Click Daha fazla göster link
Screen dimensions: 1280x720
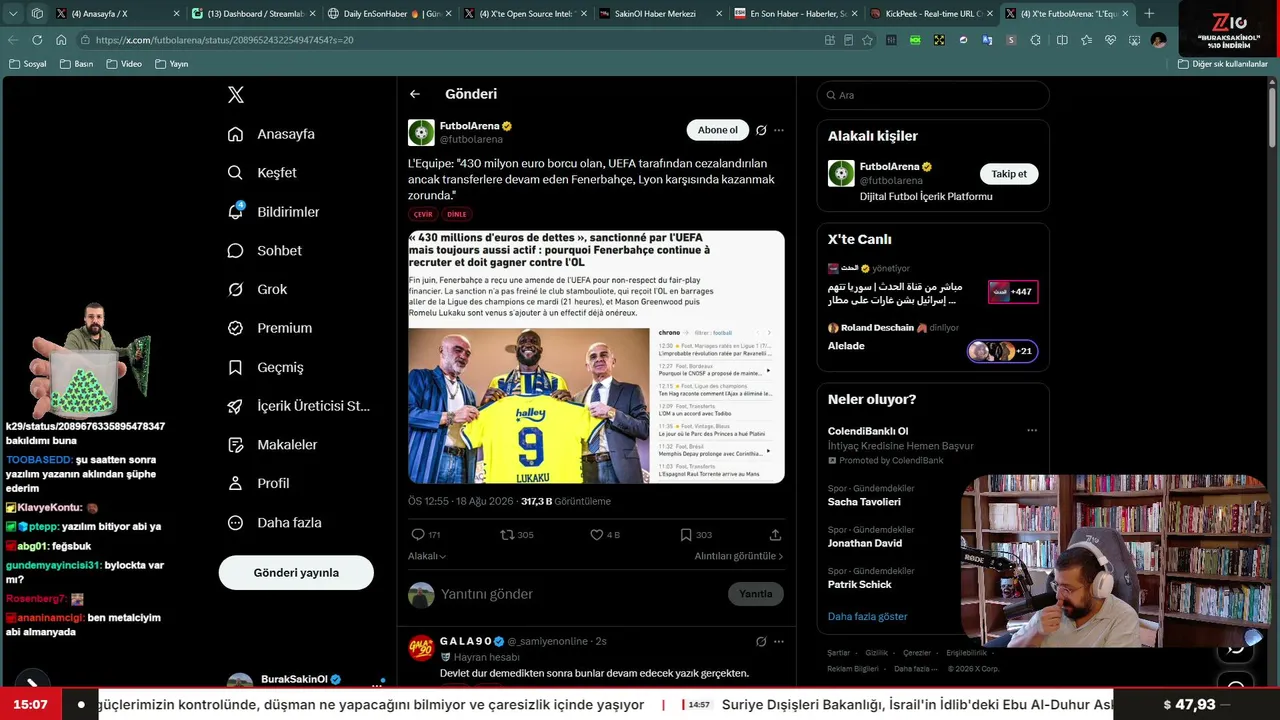pos(868,617)
